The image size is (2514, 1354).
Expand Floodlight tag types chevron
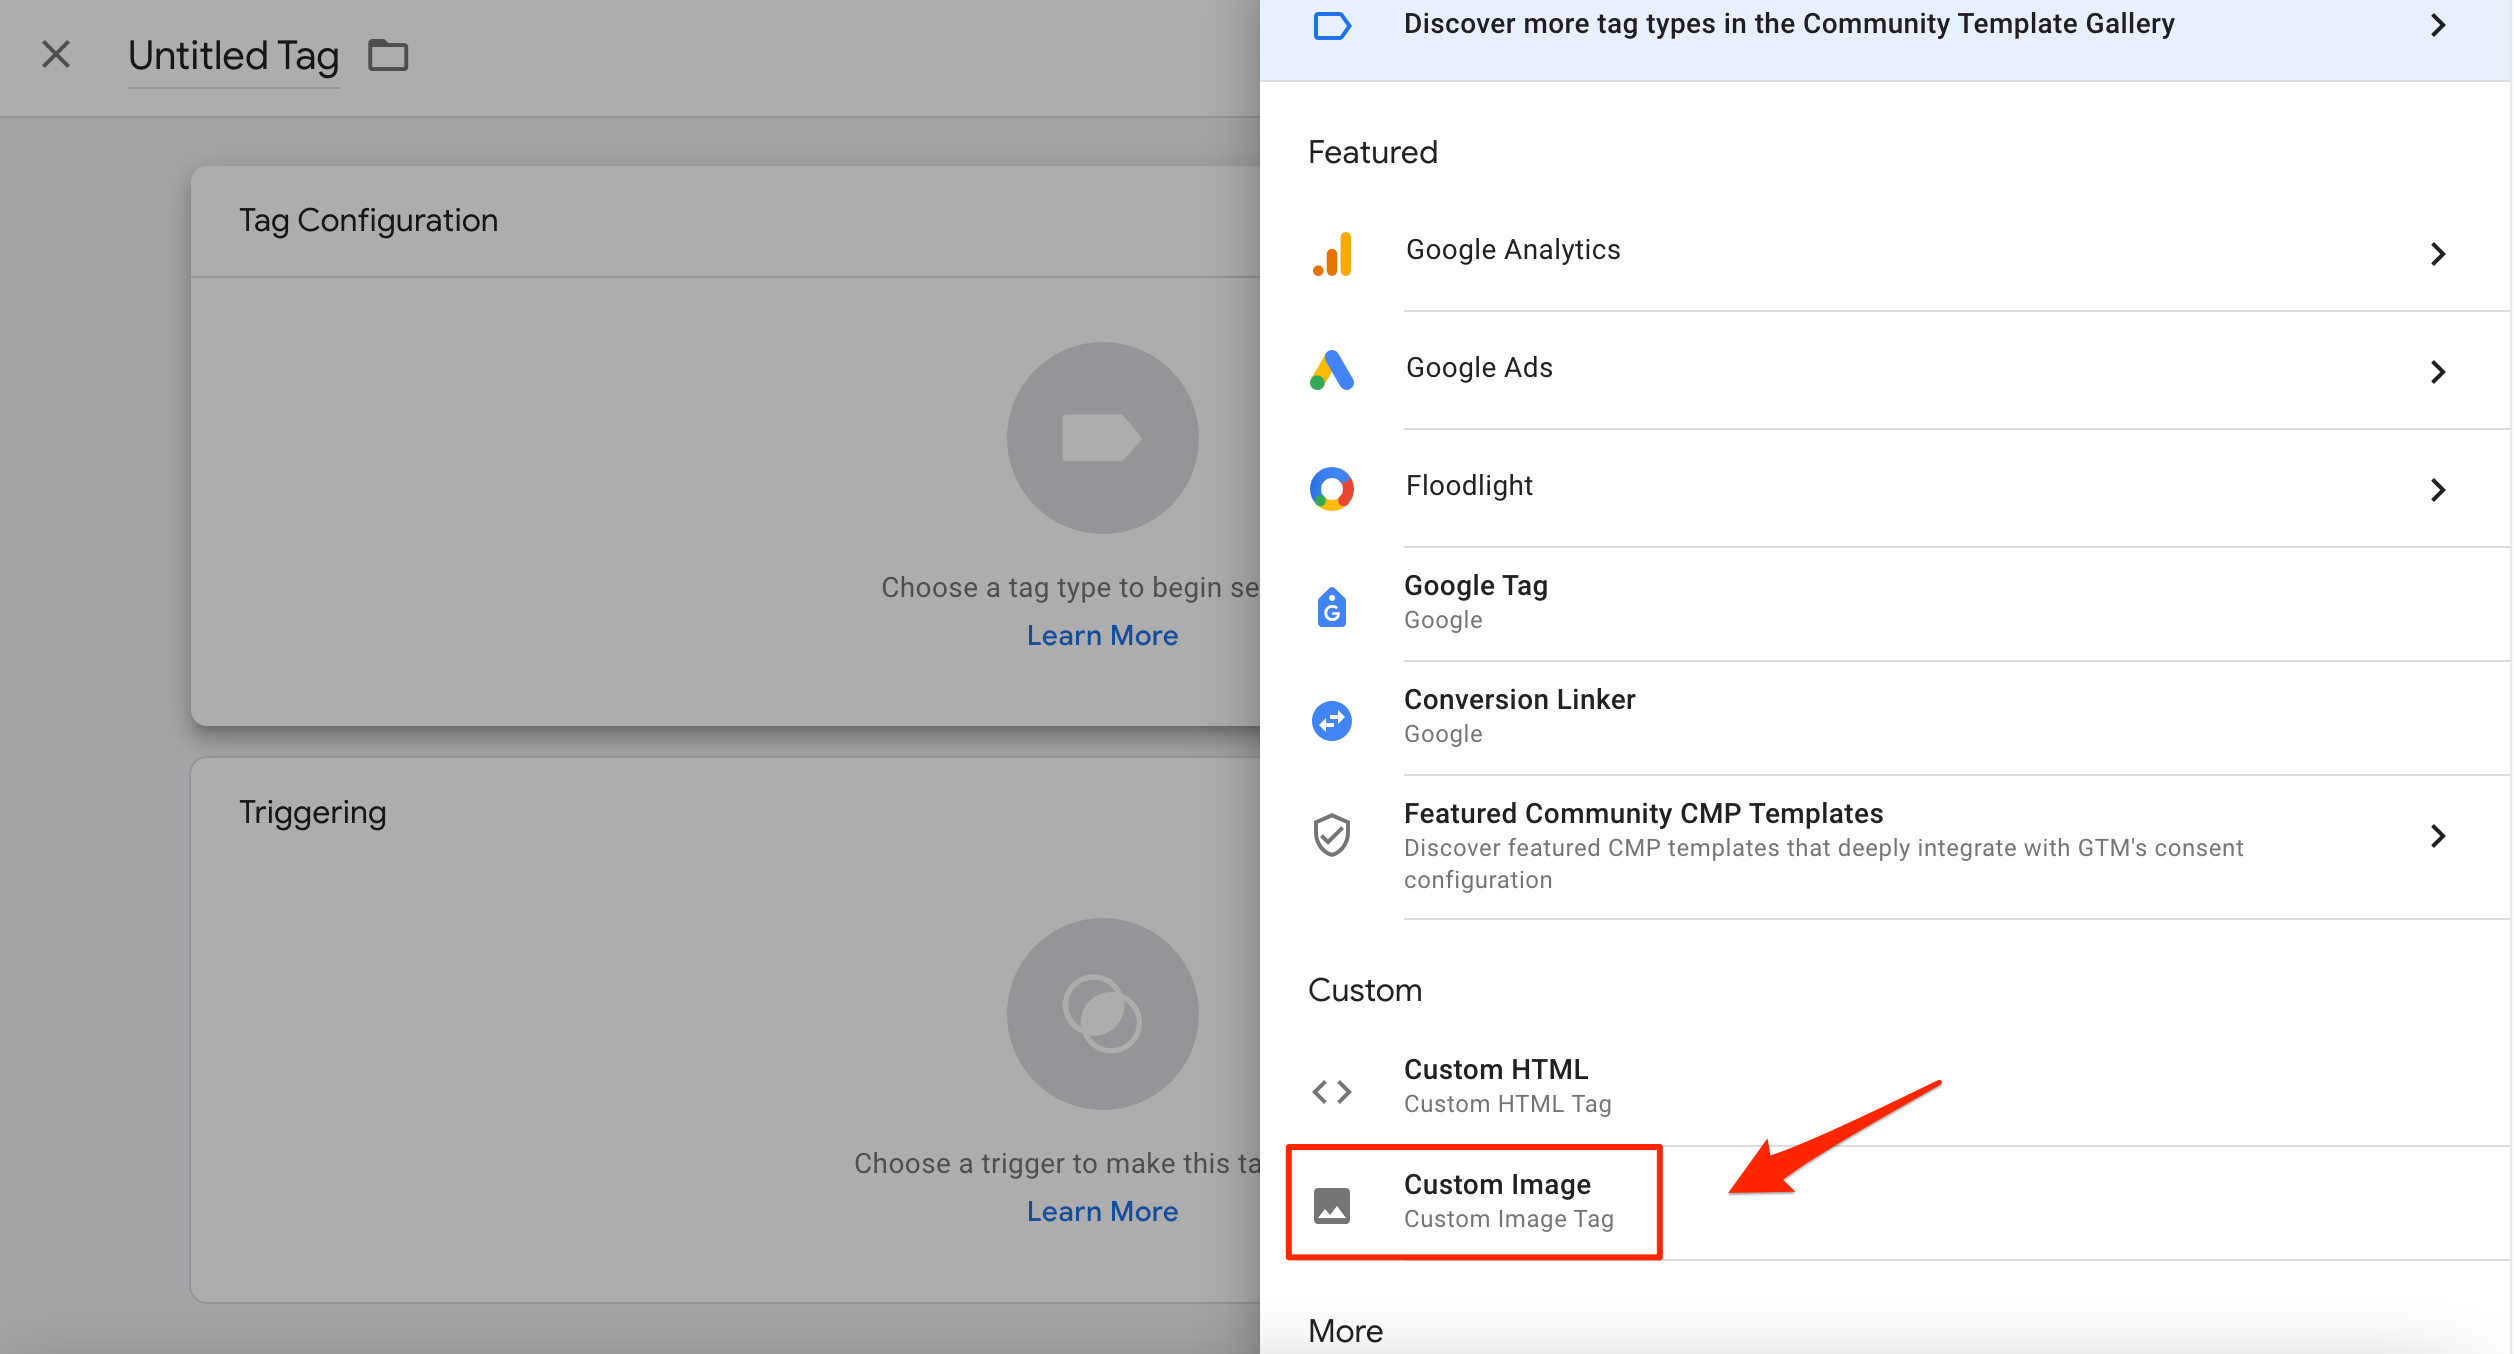coord(2438,490)
